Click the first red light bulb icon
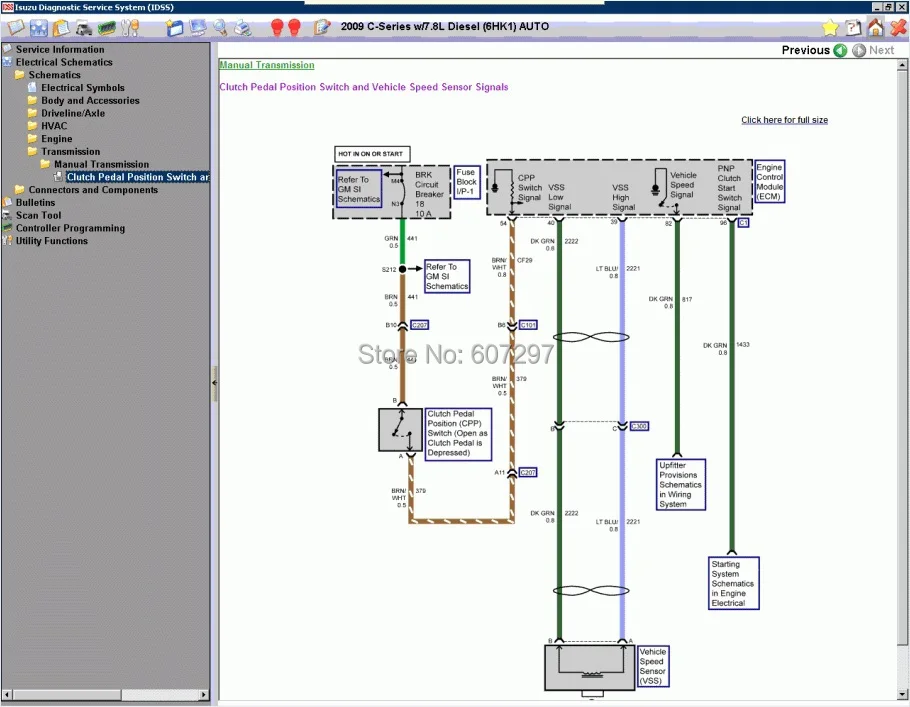This screenshot has width=910, height=707. [x=277, y=27]
